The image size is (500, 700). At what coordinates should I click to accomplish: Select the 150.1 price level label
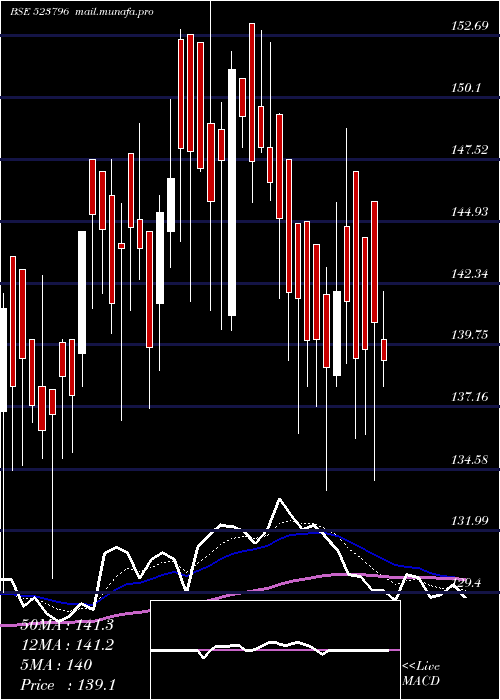466,88
